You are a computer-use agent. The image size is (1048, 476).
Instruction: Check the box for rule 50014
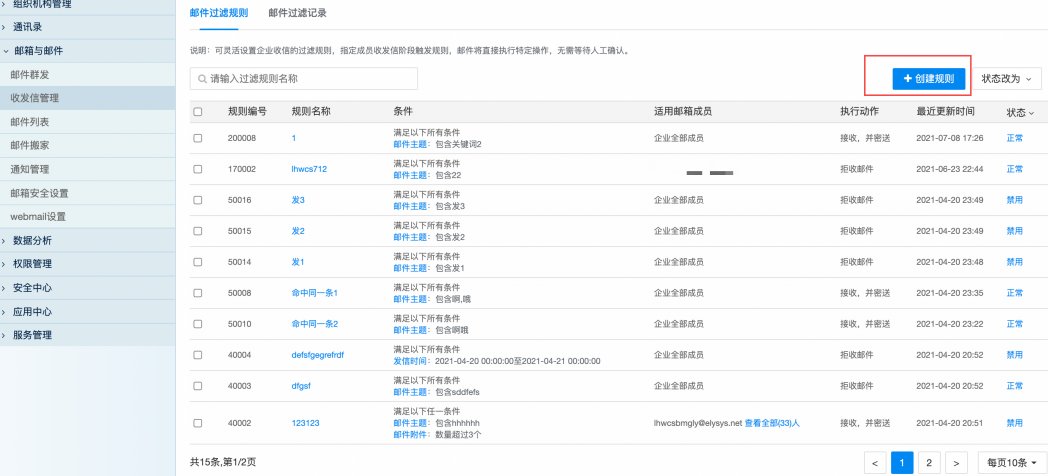(198, 262)
